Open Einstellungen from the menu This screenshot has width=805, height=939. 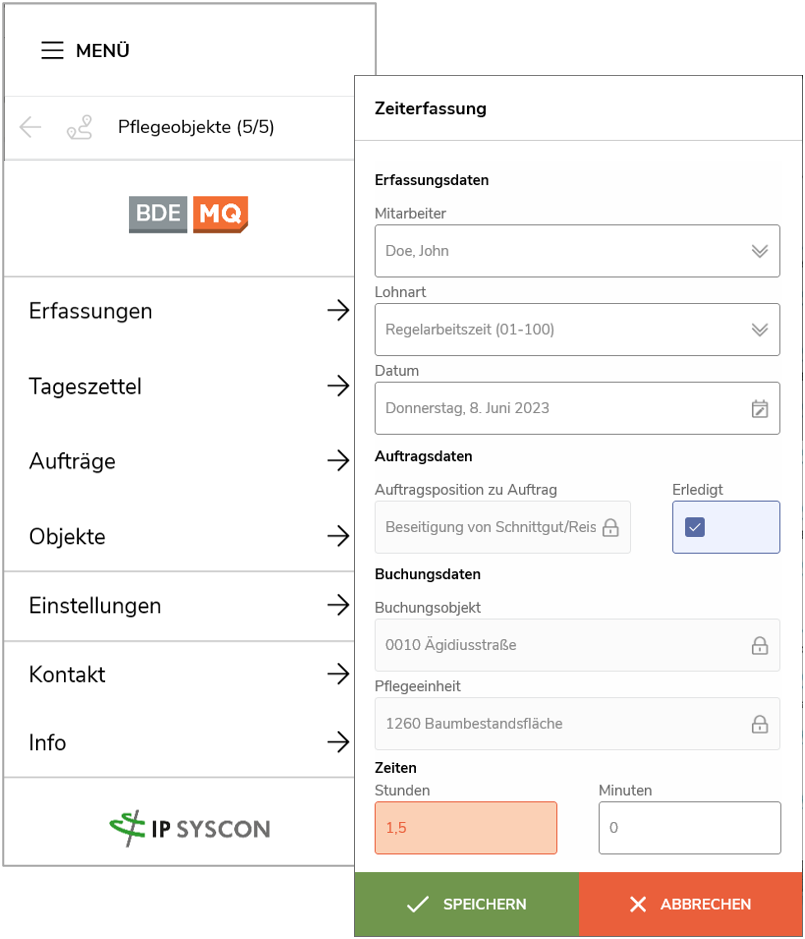click(x=189, y=606)
